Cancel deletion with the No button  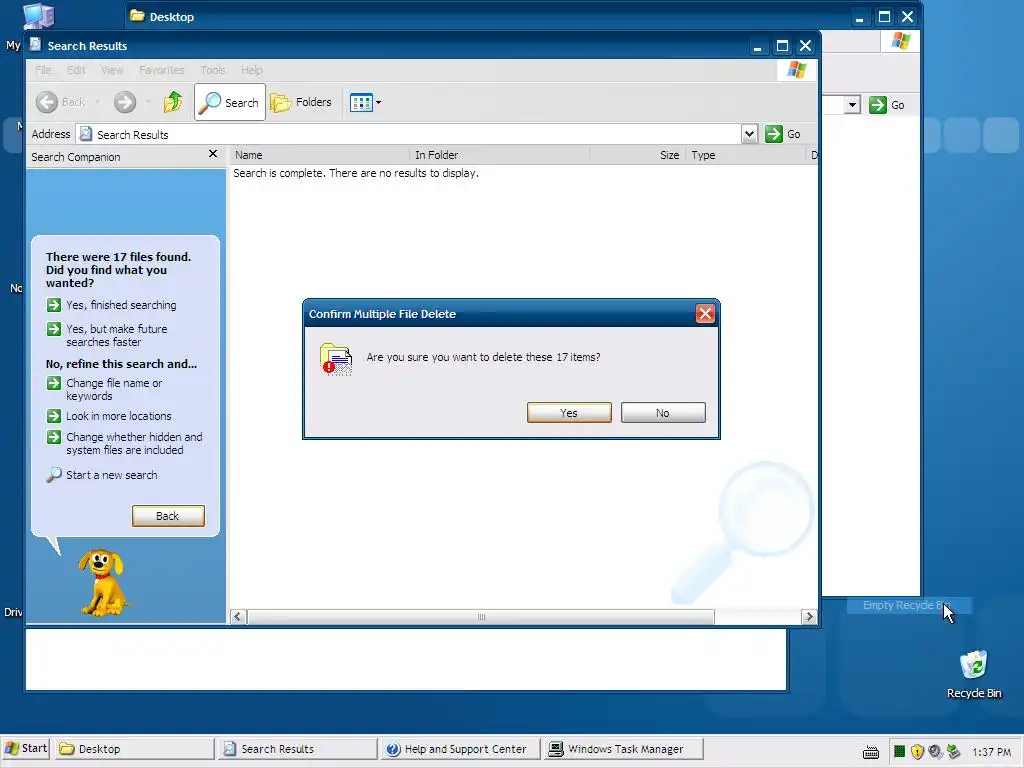[x=663, y=413]
